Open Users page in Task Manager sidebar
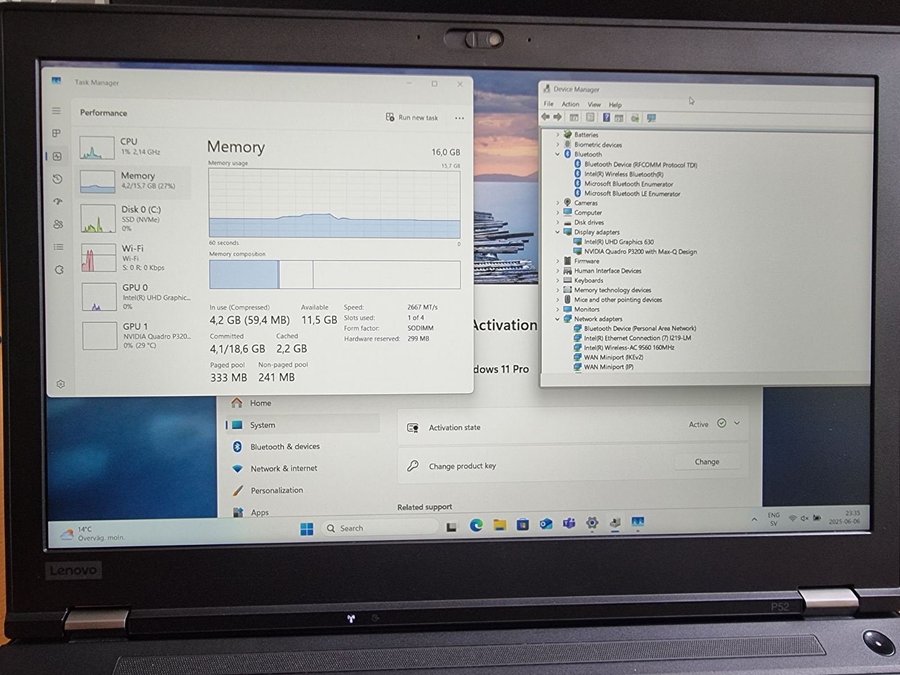 [x=58, y=224]
